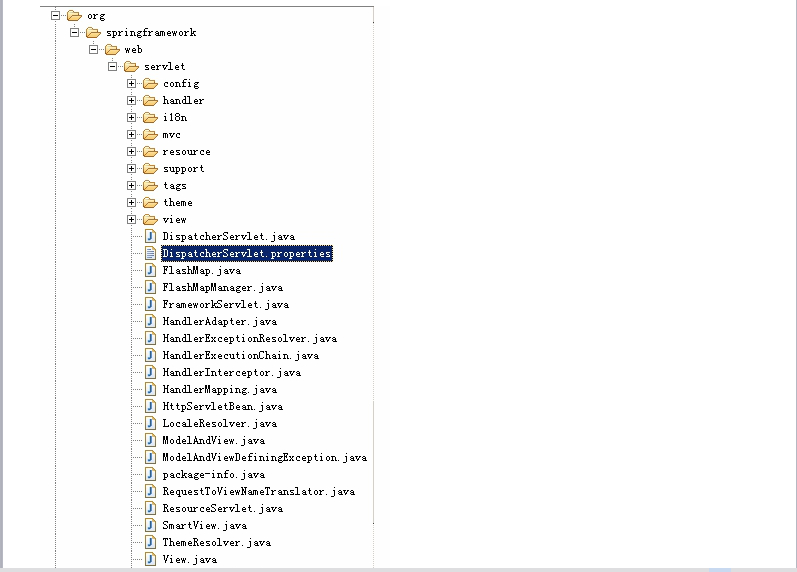This screenshot has width=797, height=572.
Task: Click the servlet folder icon
Action: coord(132,67)
